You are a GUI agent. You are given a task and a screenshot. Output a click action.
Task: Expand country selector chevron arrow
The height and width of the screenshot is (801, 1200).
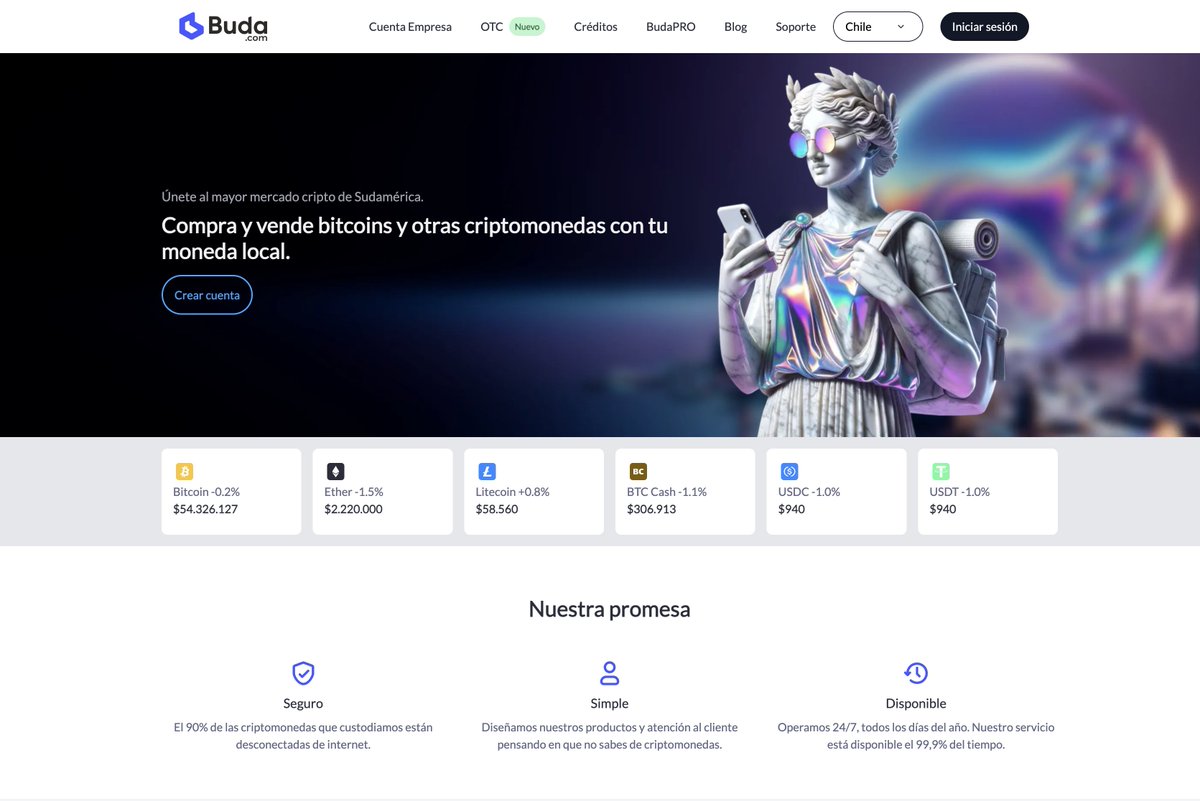901,27
